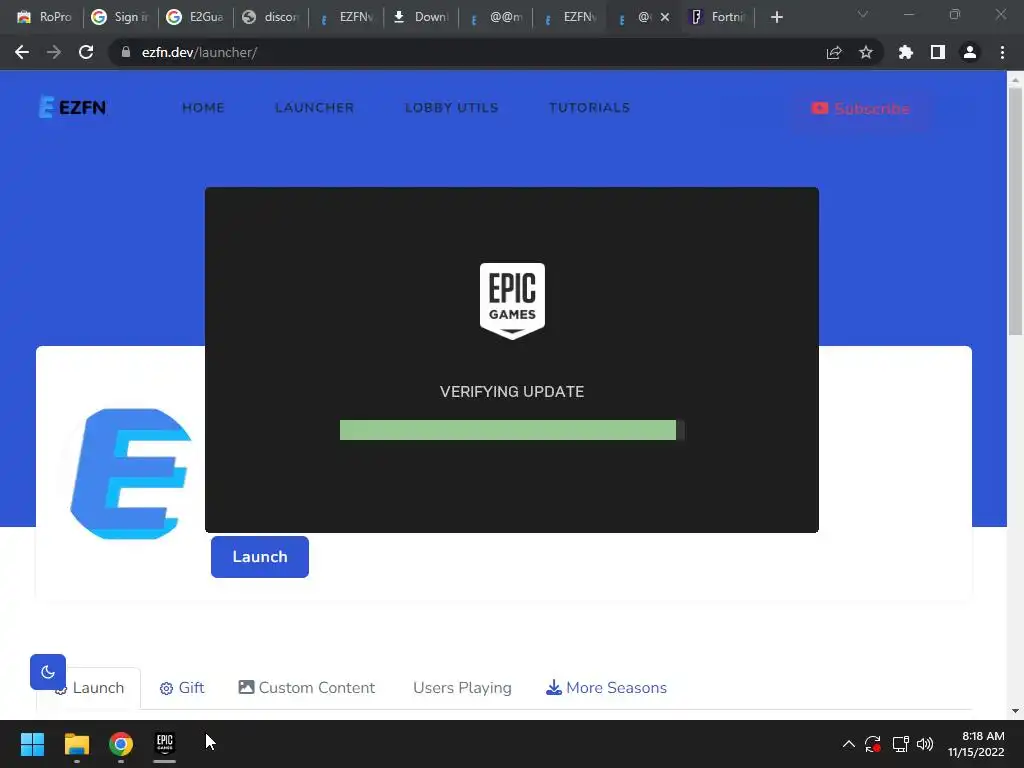Open the tab search chevron

(863, 14)
